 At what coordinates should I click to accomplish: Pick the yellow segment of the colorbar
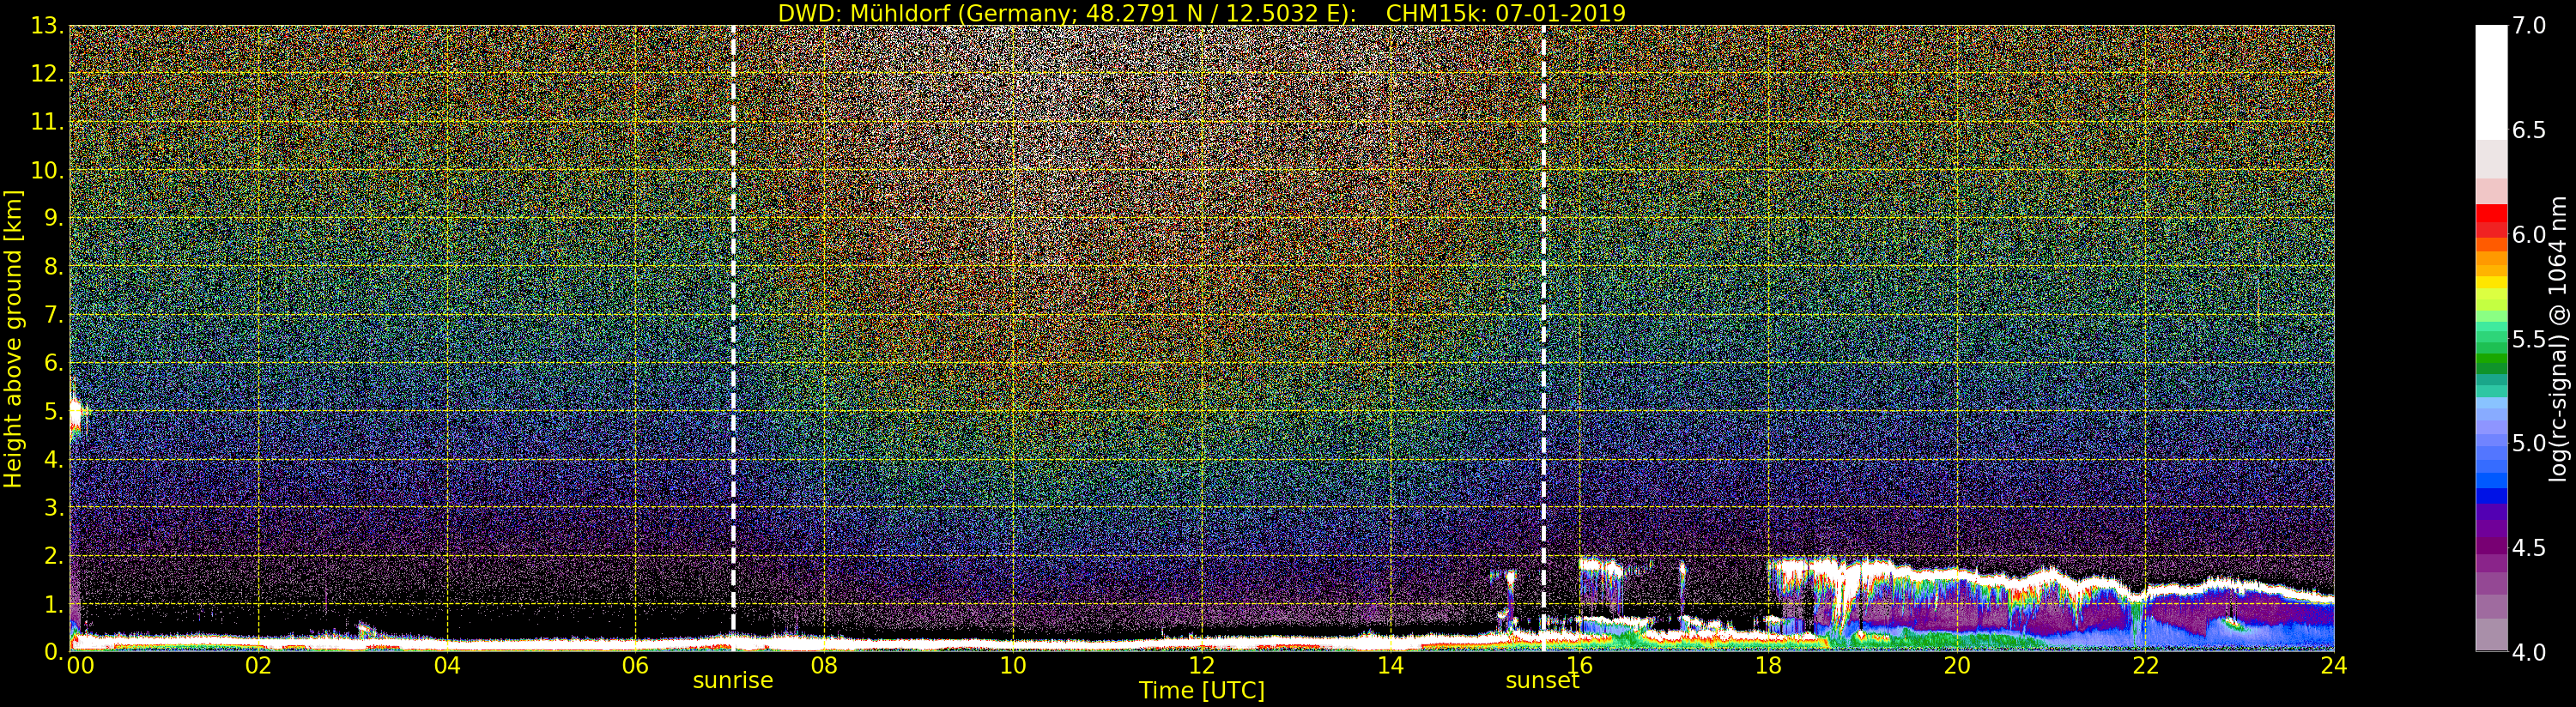point(2491,284)
